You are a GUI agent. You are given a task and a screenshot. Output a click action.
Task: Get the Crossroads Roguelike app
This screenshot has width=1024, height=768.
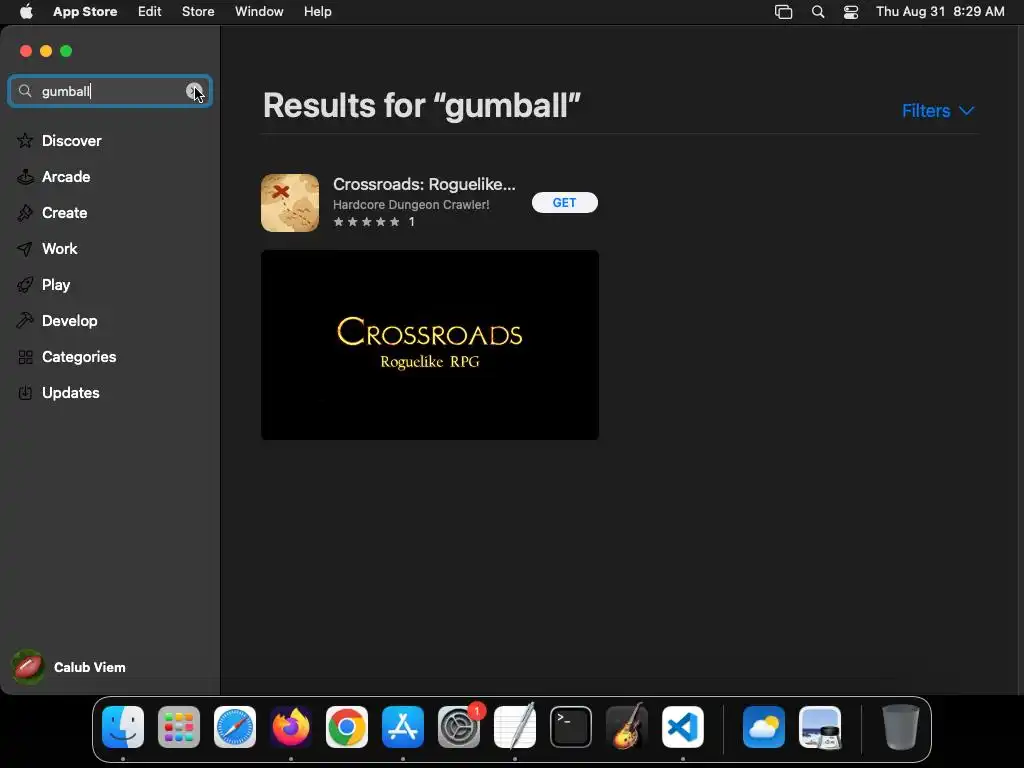pyautogui.click(x=564, y=202)
